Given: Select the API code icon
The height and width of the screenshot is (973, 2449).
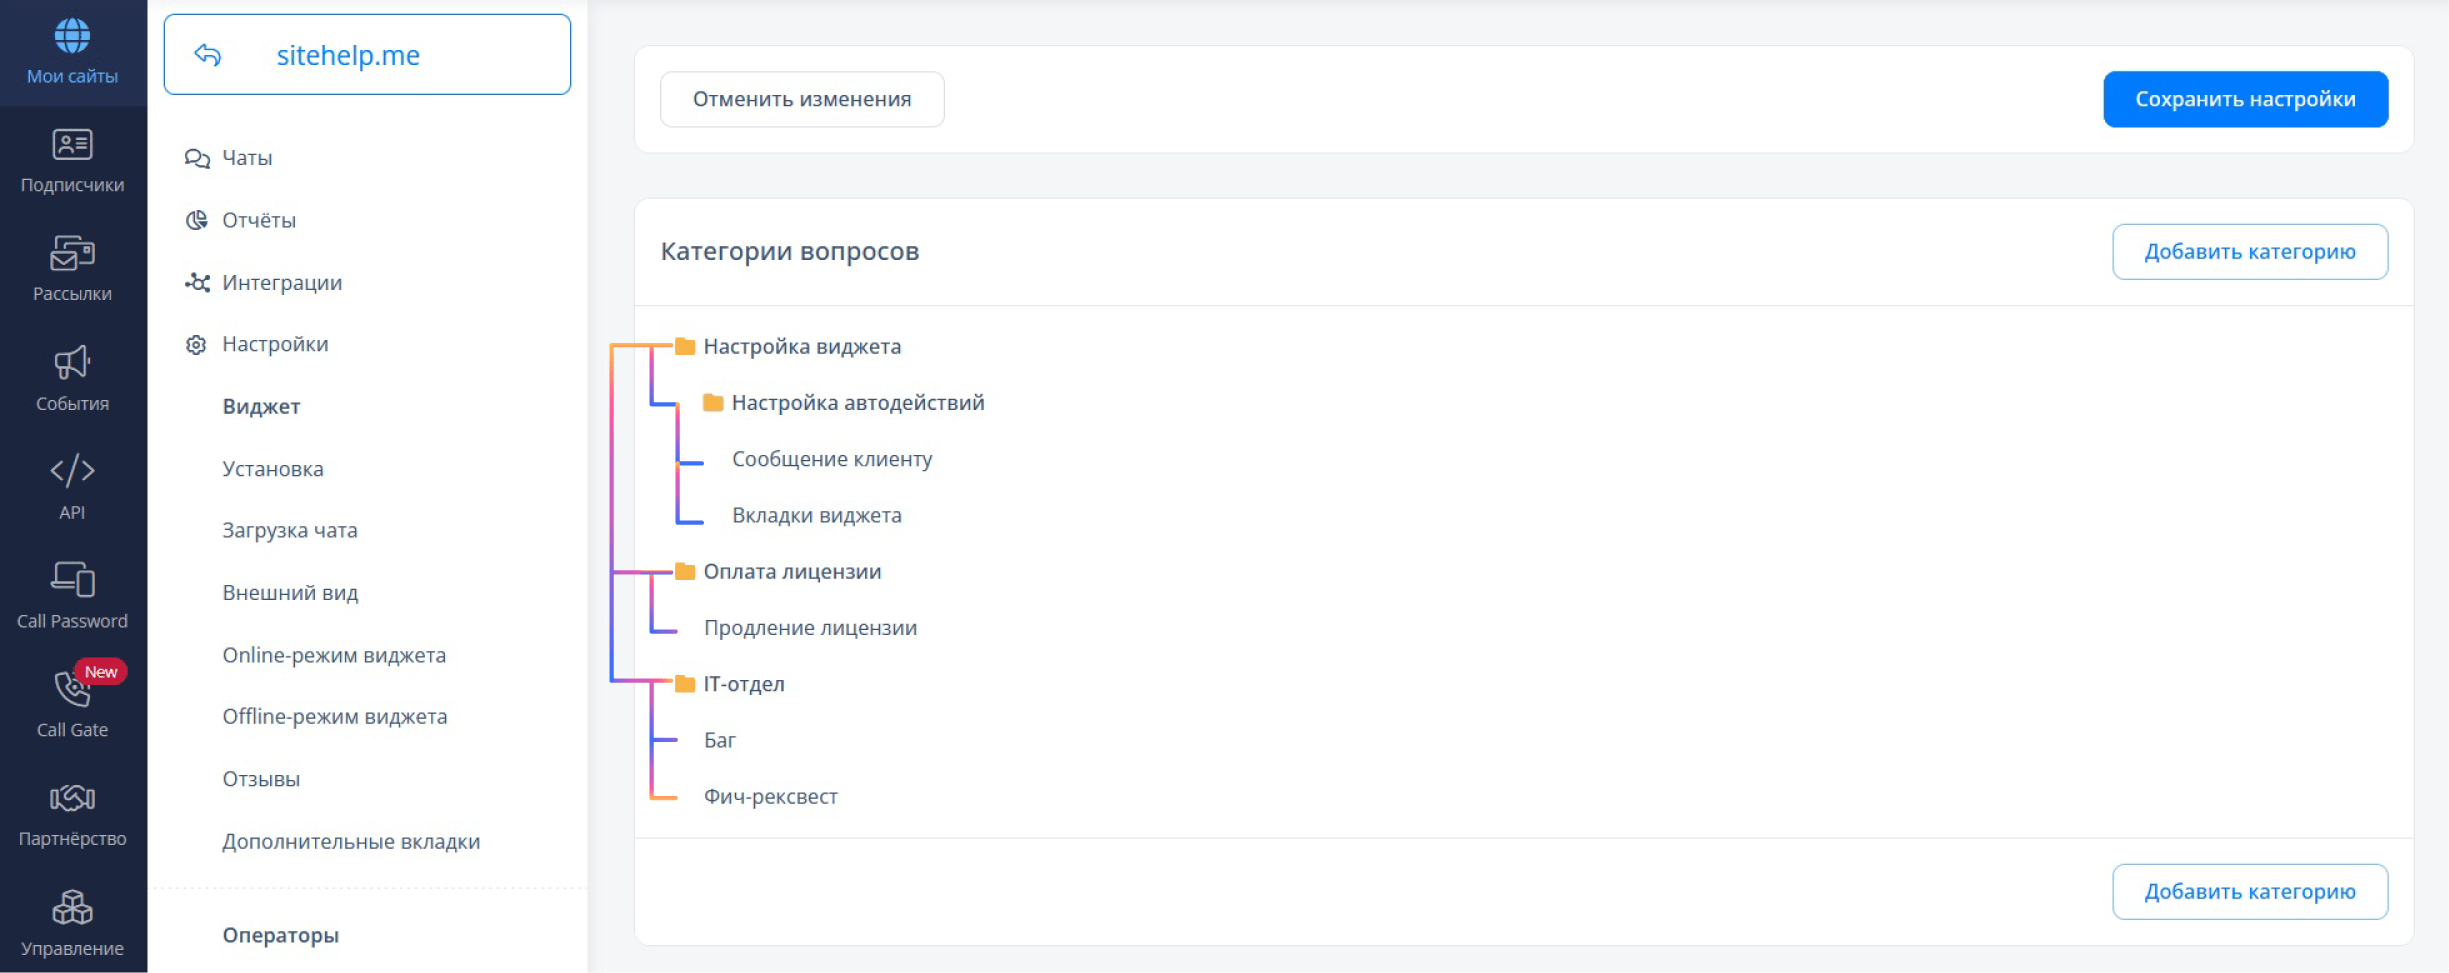Looking at the screenshot, I should [72, 470].
